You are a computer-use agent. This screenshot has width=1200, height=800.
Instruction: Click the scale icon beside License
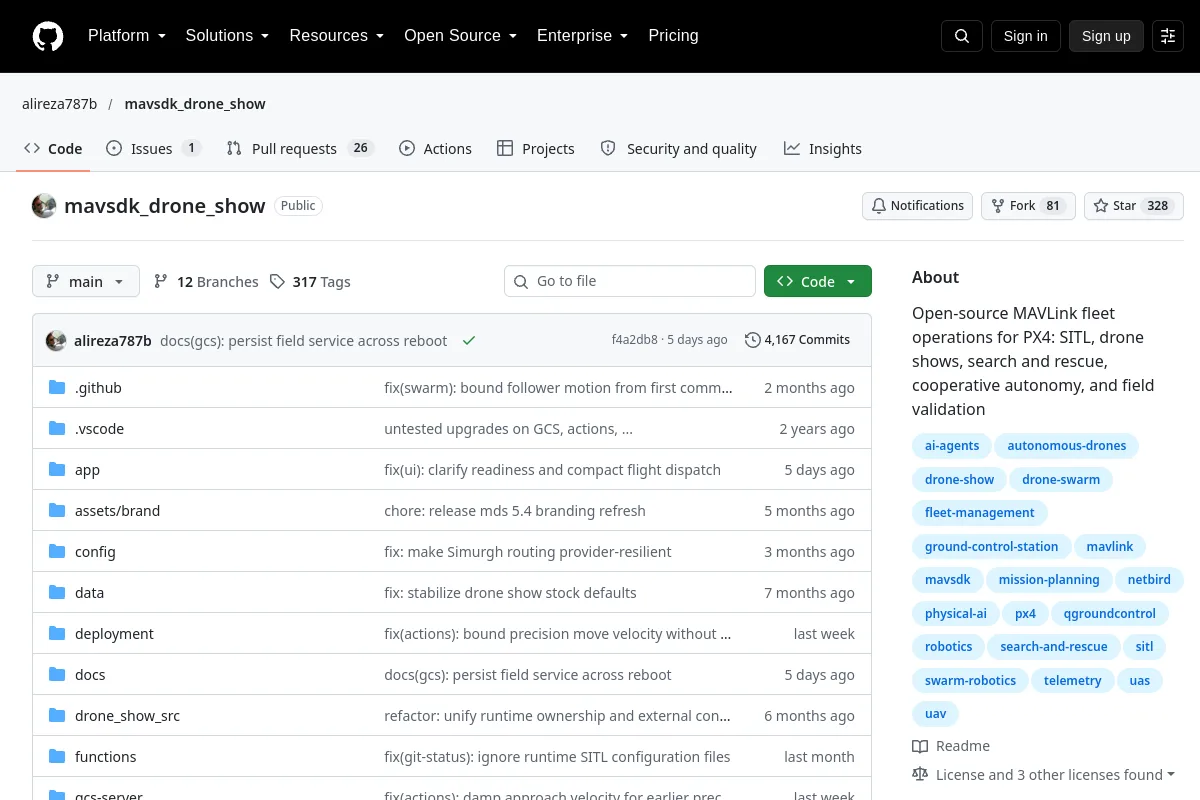tap(920, 775)
